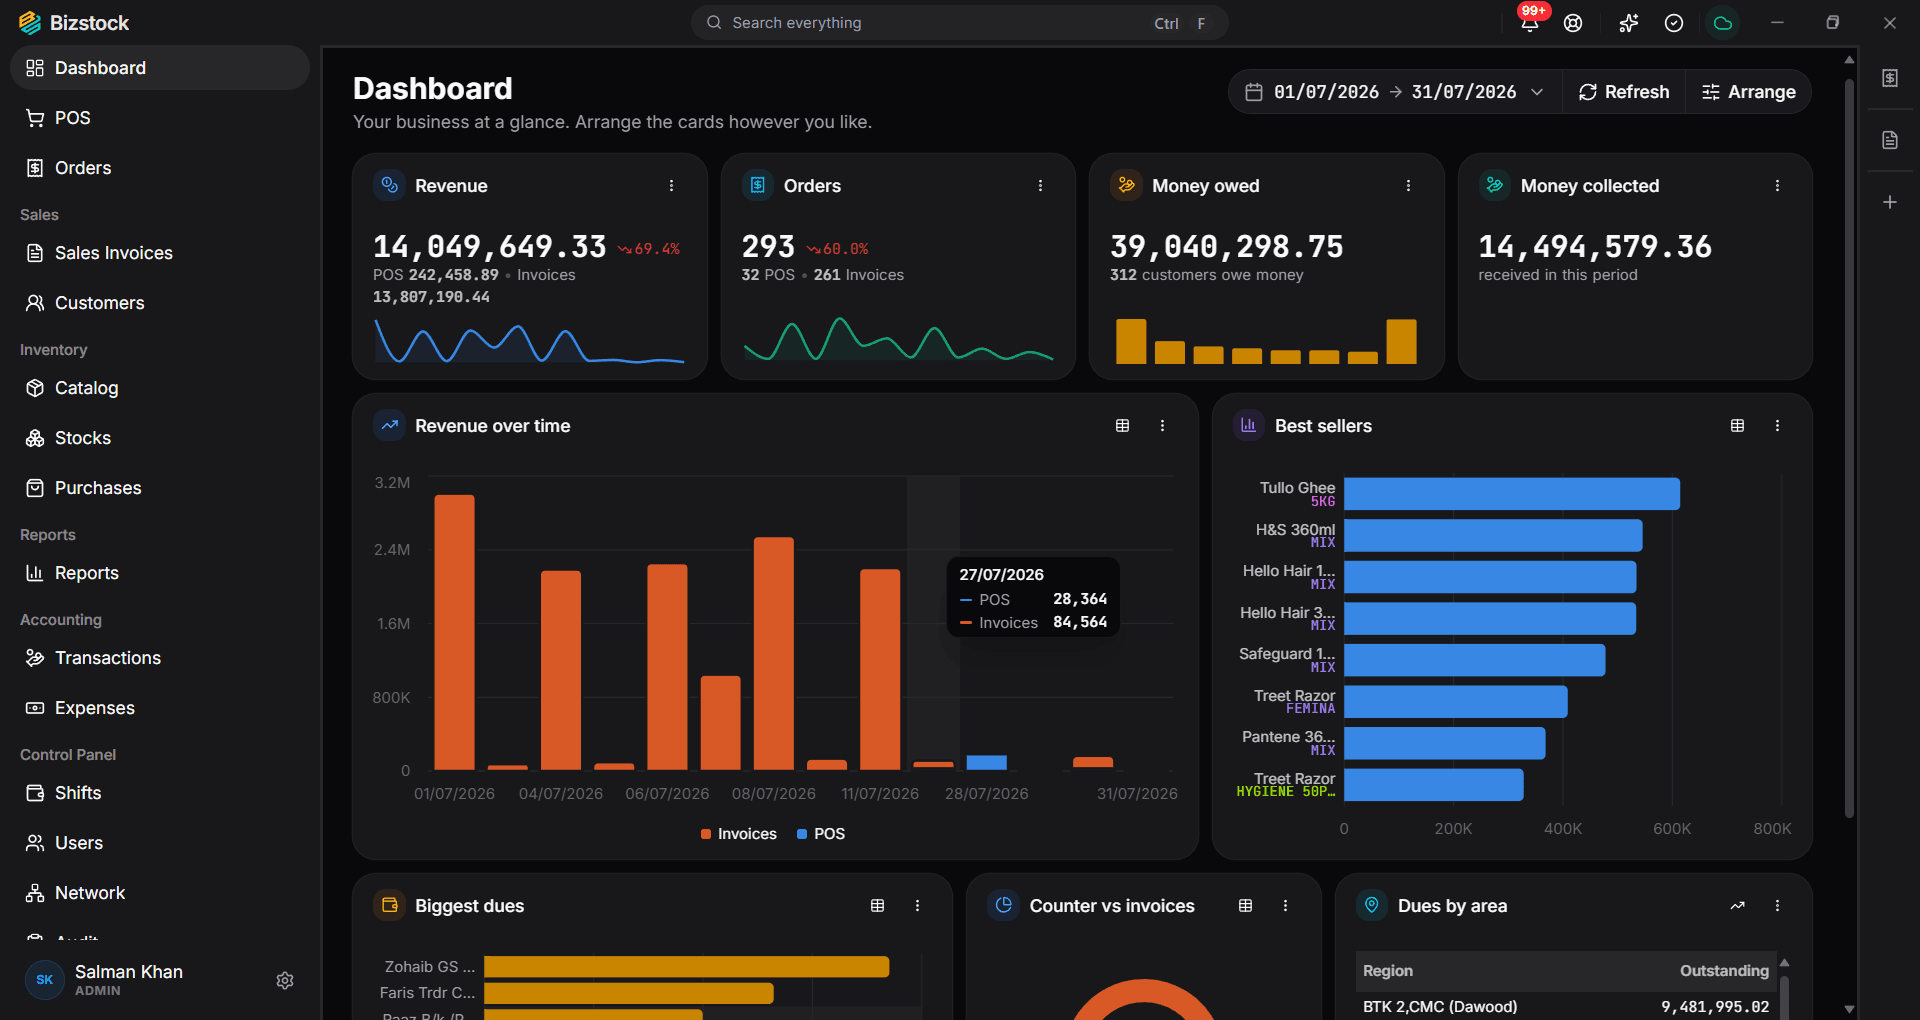The width and height of the screenshot is (1920, 1020).
Task: Open Shifts under Control Panel
Action: pyautogui.click(x=160, y=793)
